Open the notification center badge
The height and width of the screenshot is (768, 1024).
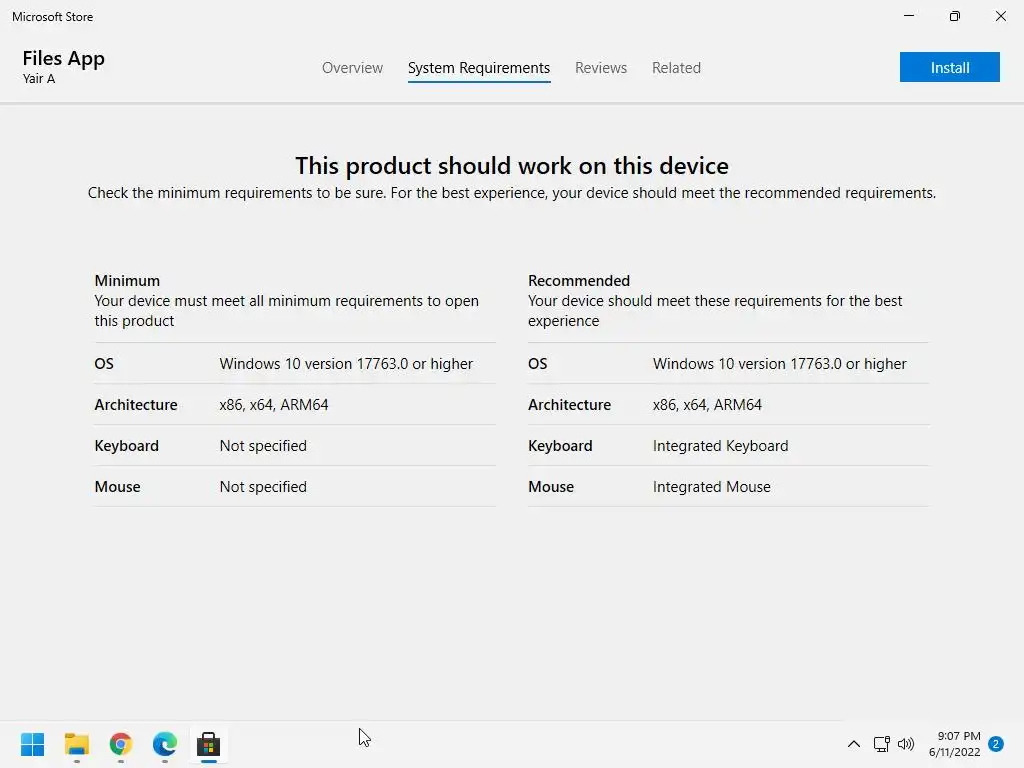pyautogui.click(x=996, y=744)
